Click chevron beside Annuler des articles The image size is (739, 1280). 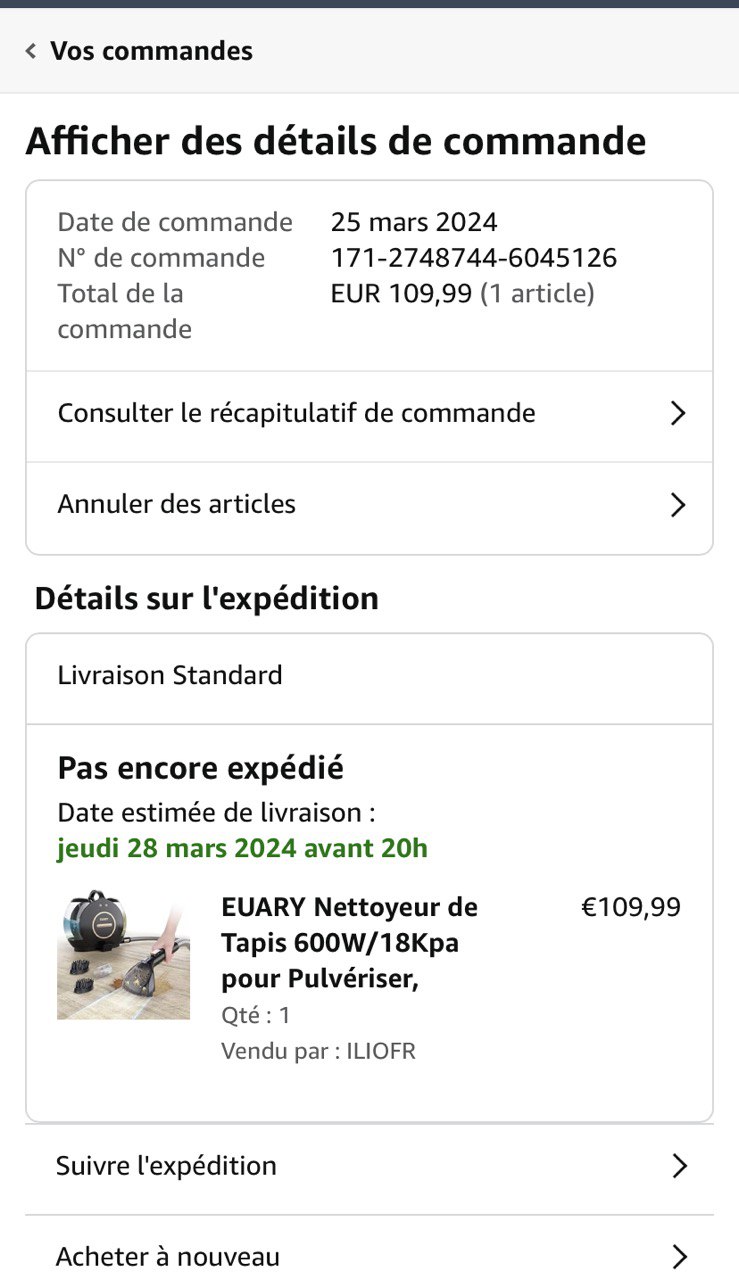coord(678,505)
